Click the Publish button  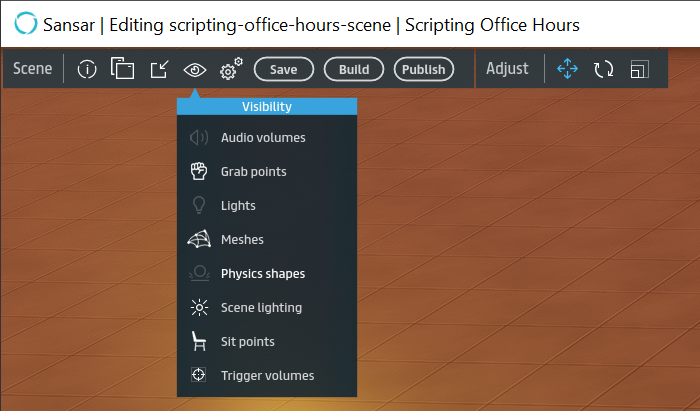coord(423,70)
